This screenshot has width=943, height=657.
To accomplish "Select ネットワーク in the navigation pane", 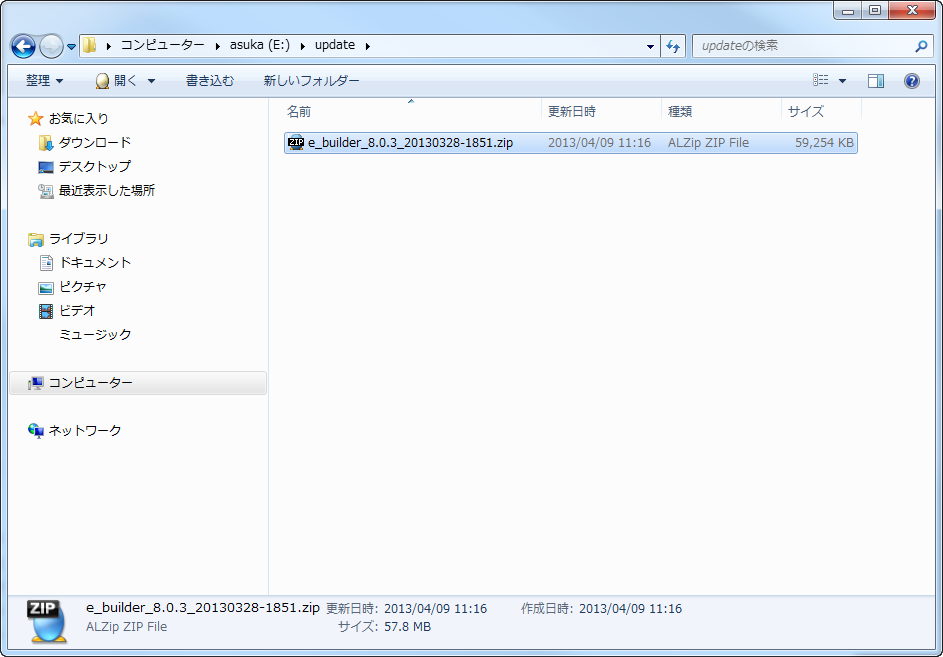I will point(85,431).
